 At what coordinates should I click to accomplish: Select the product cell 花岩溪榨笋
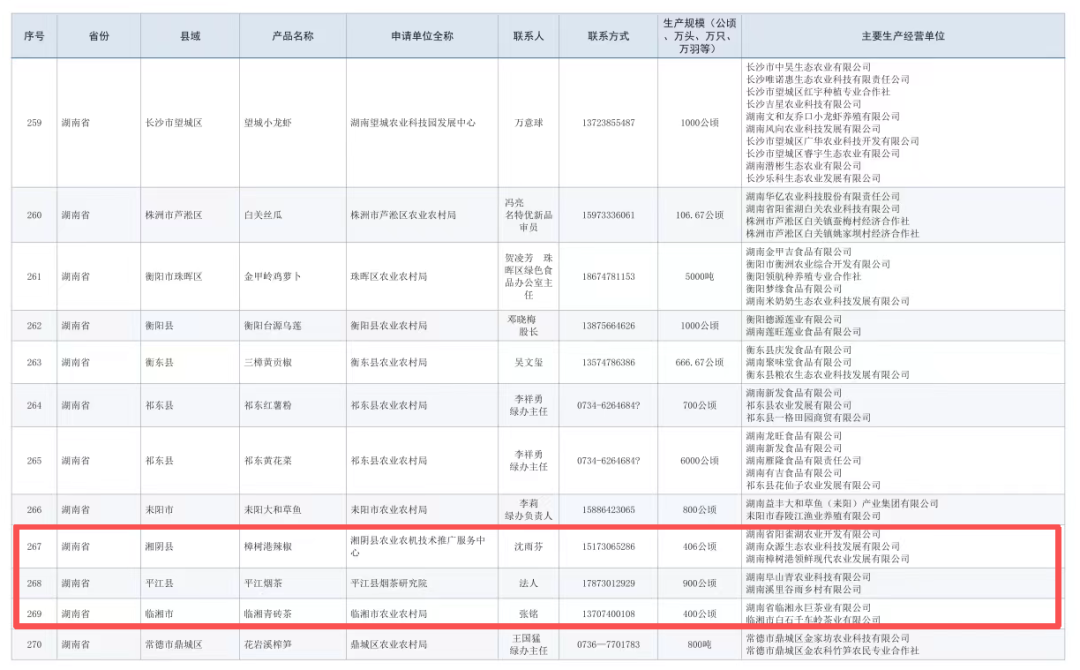268,645
